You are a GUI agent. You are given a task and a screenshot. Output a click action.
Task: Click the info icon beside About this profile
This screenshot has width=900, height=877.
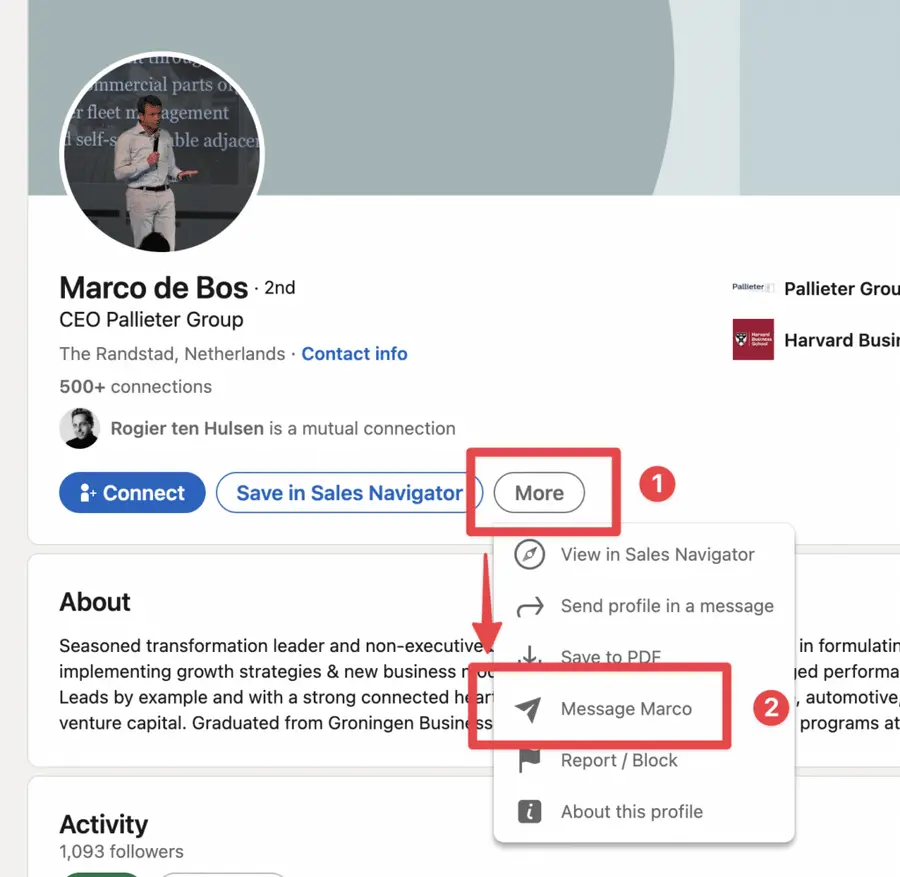pyautogui.click(x=529, y=811)
